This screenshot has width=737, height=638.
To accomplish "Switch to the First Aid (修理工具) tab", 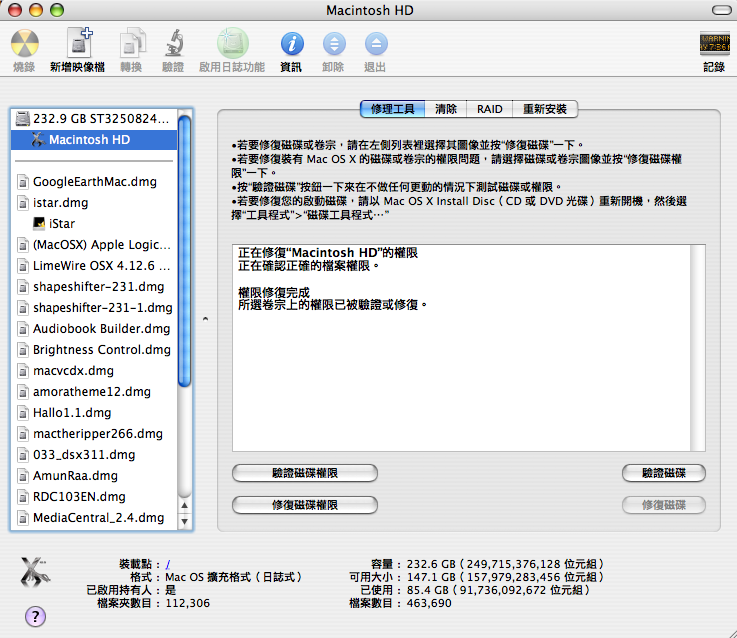I will [x=392, y=109].
